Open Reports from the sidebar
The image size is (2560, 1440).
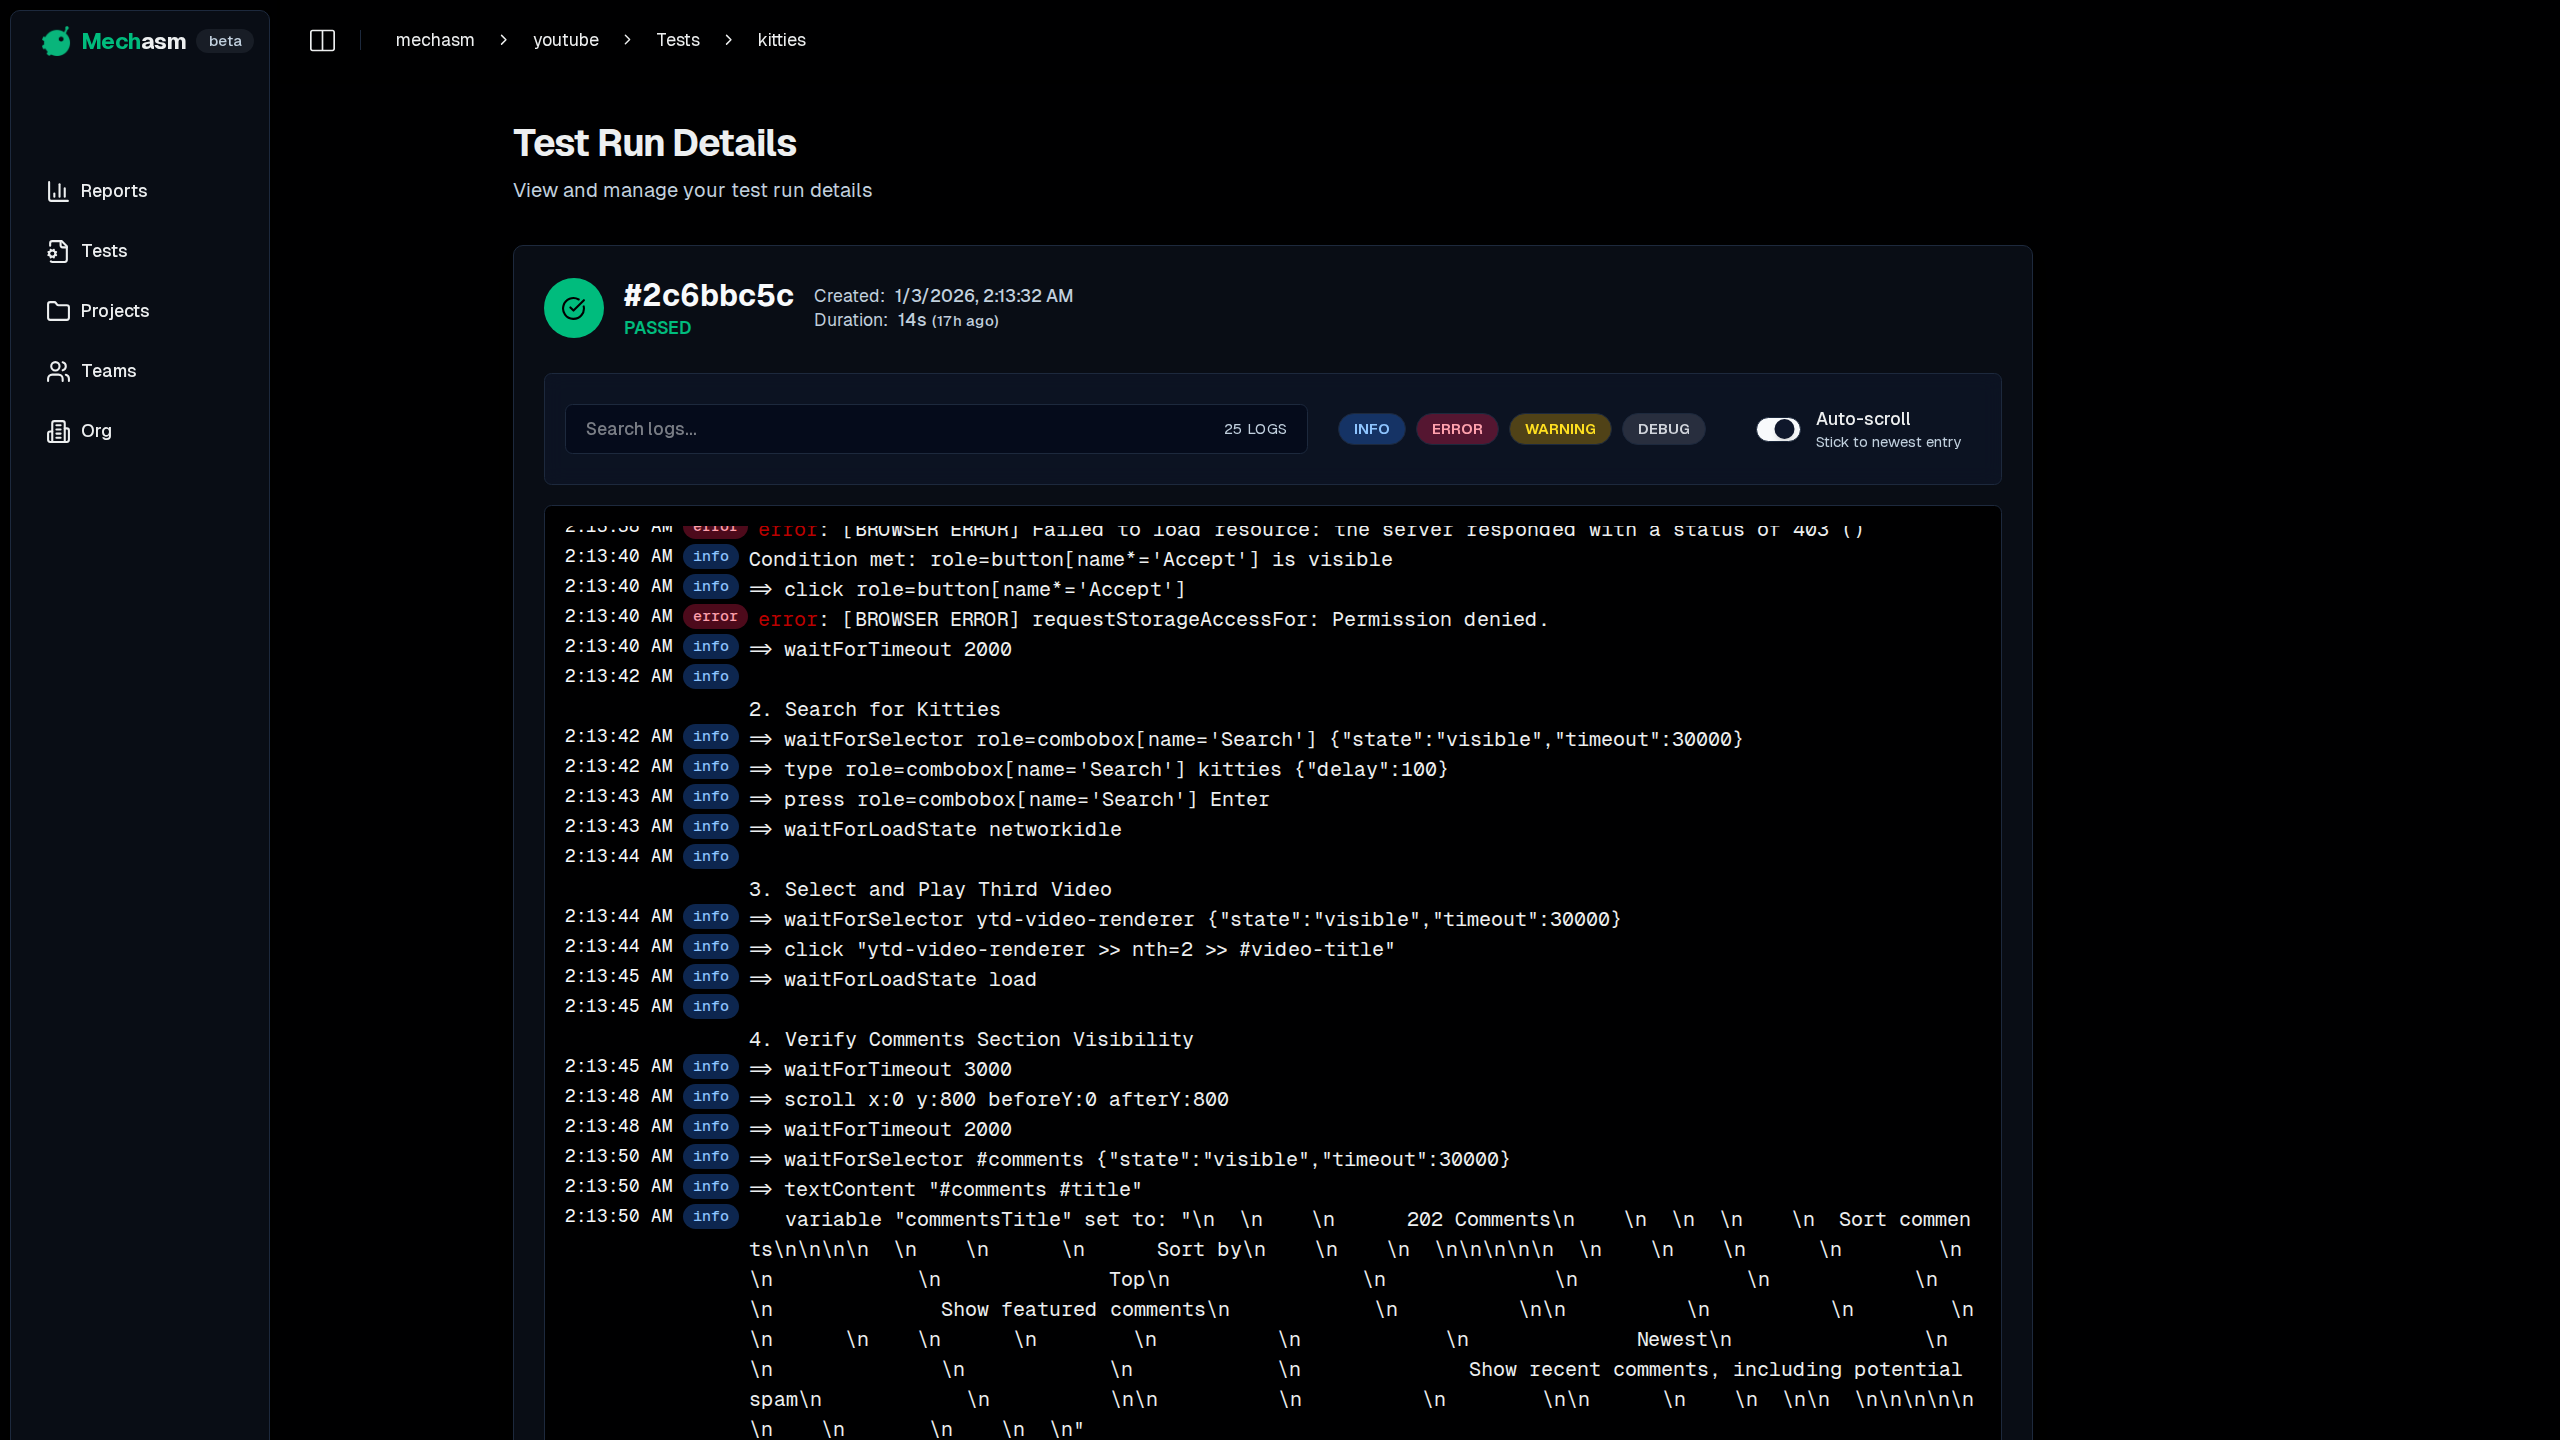click(x=113, y=190)
